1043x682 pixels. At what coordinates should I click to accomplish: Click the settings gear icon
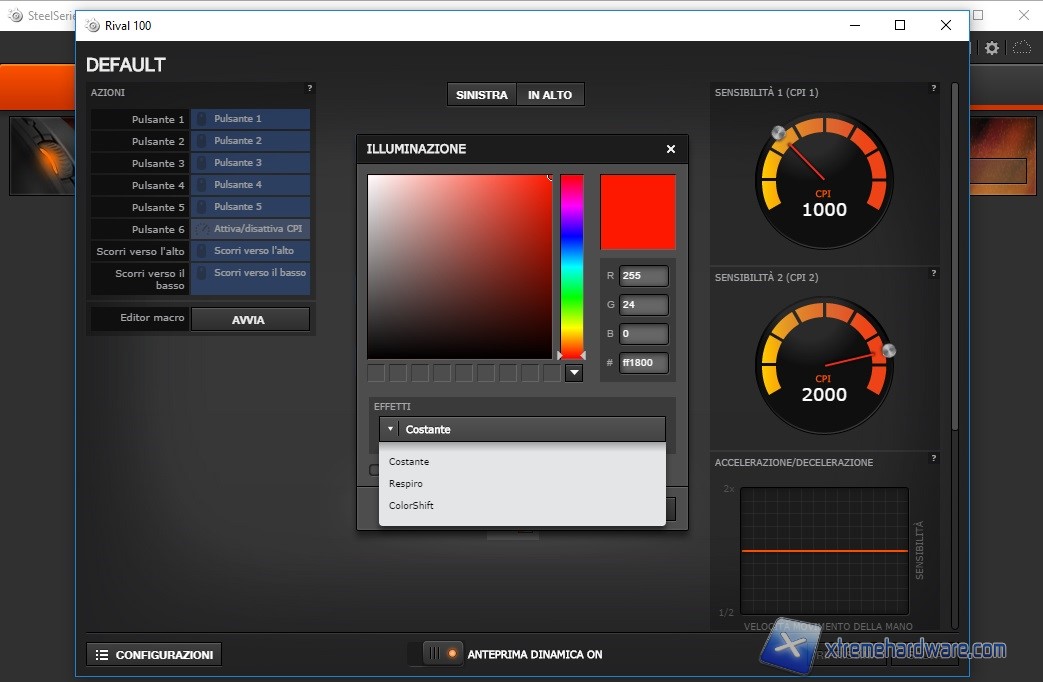pos(992,48)
